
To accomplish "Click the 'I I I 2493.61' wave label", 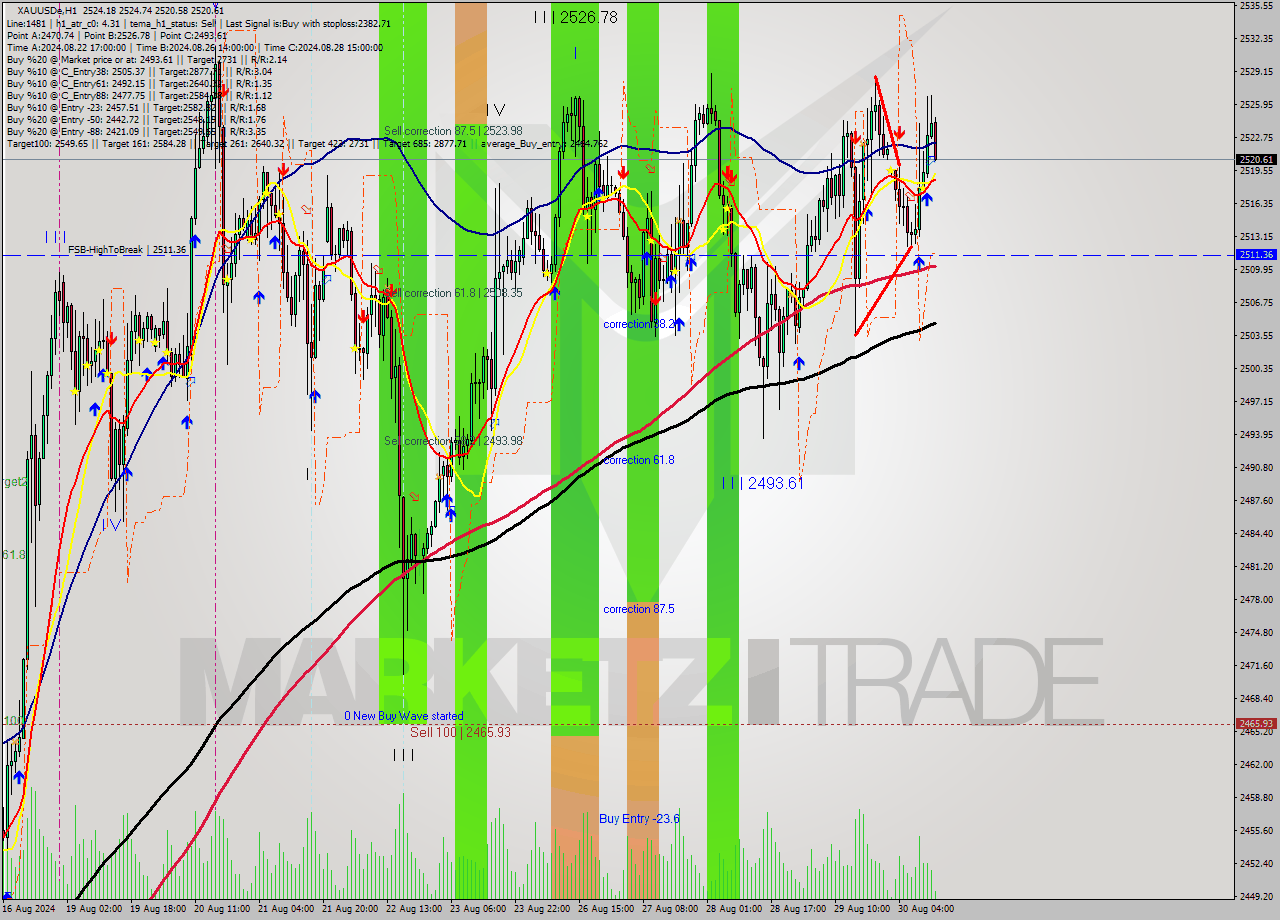I will [763, 484].
